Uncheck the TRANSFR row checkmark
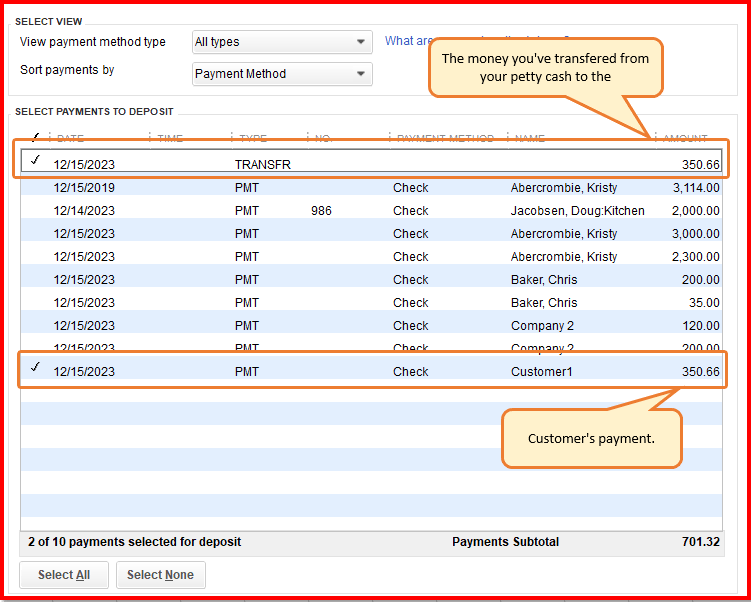 [x=36, y=163]
